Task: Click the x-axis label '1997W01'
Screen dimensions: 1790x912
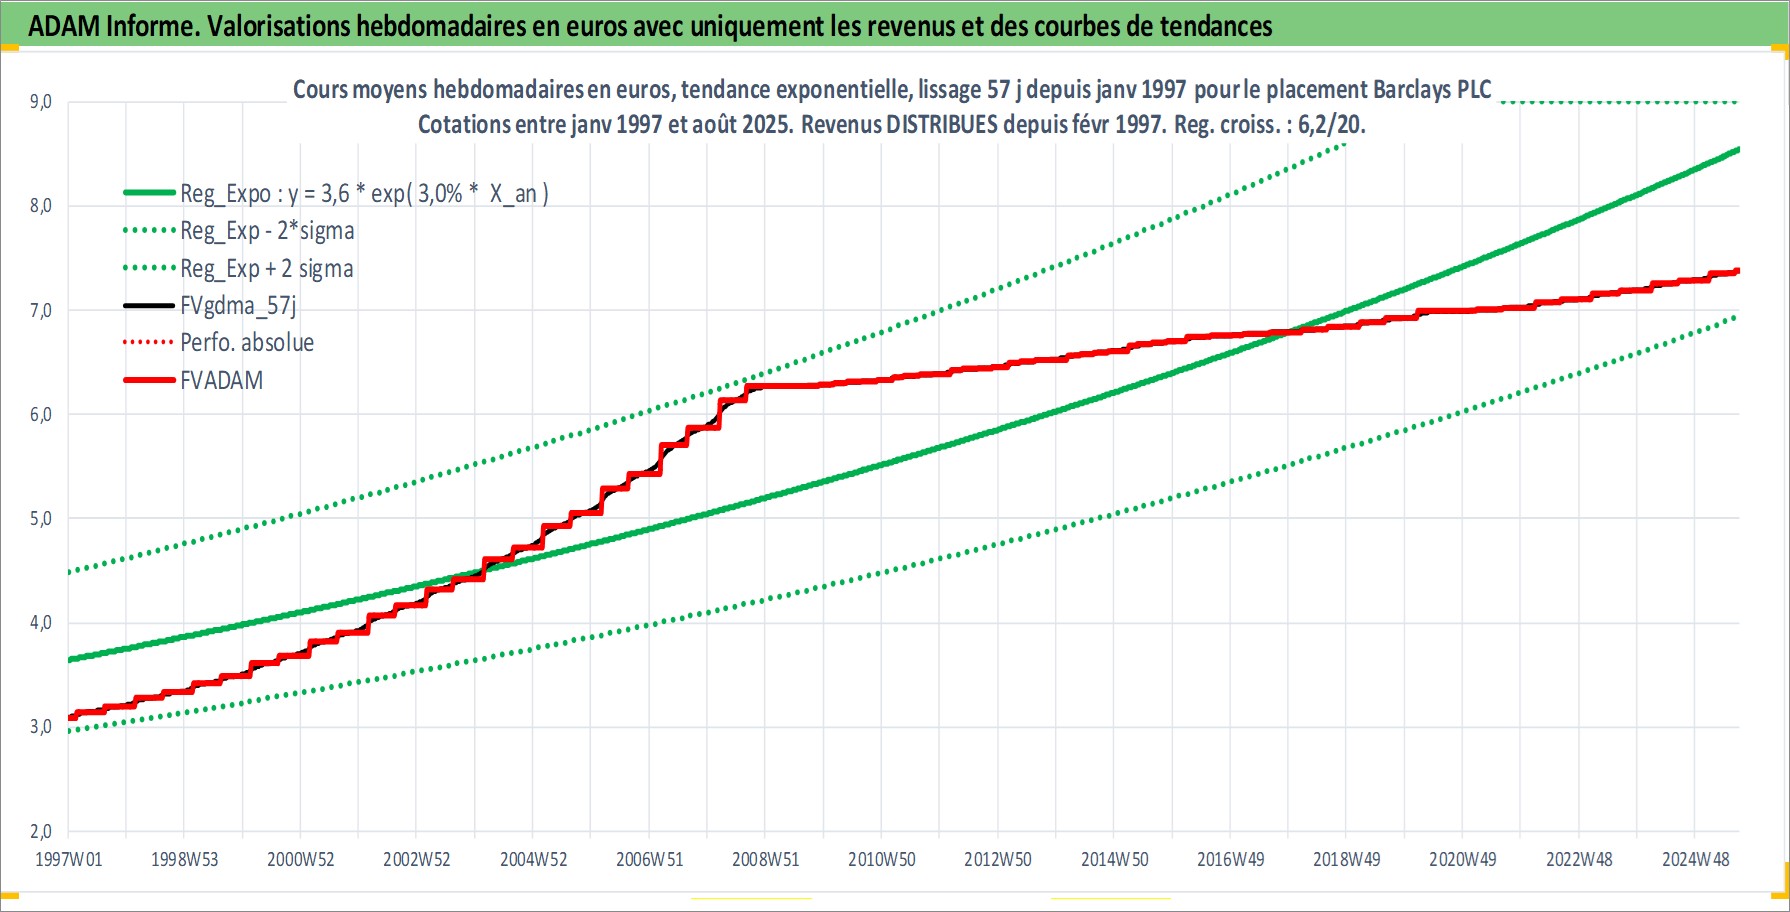Action: pyautogui.click(x=68, y=860)
